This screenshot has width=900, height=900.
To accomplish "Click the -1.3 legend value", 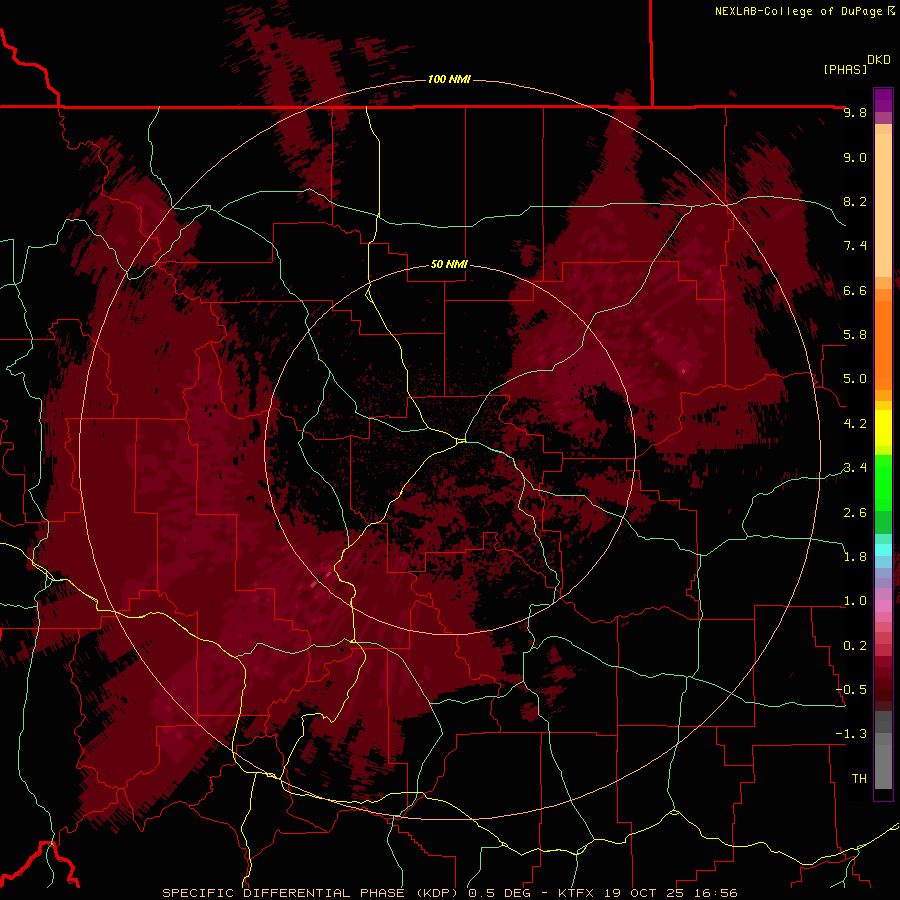I will click(851, 734).
